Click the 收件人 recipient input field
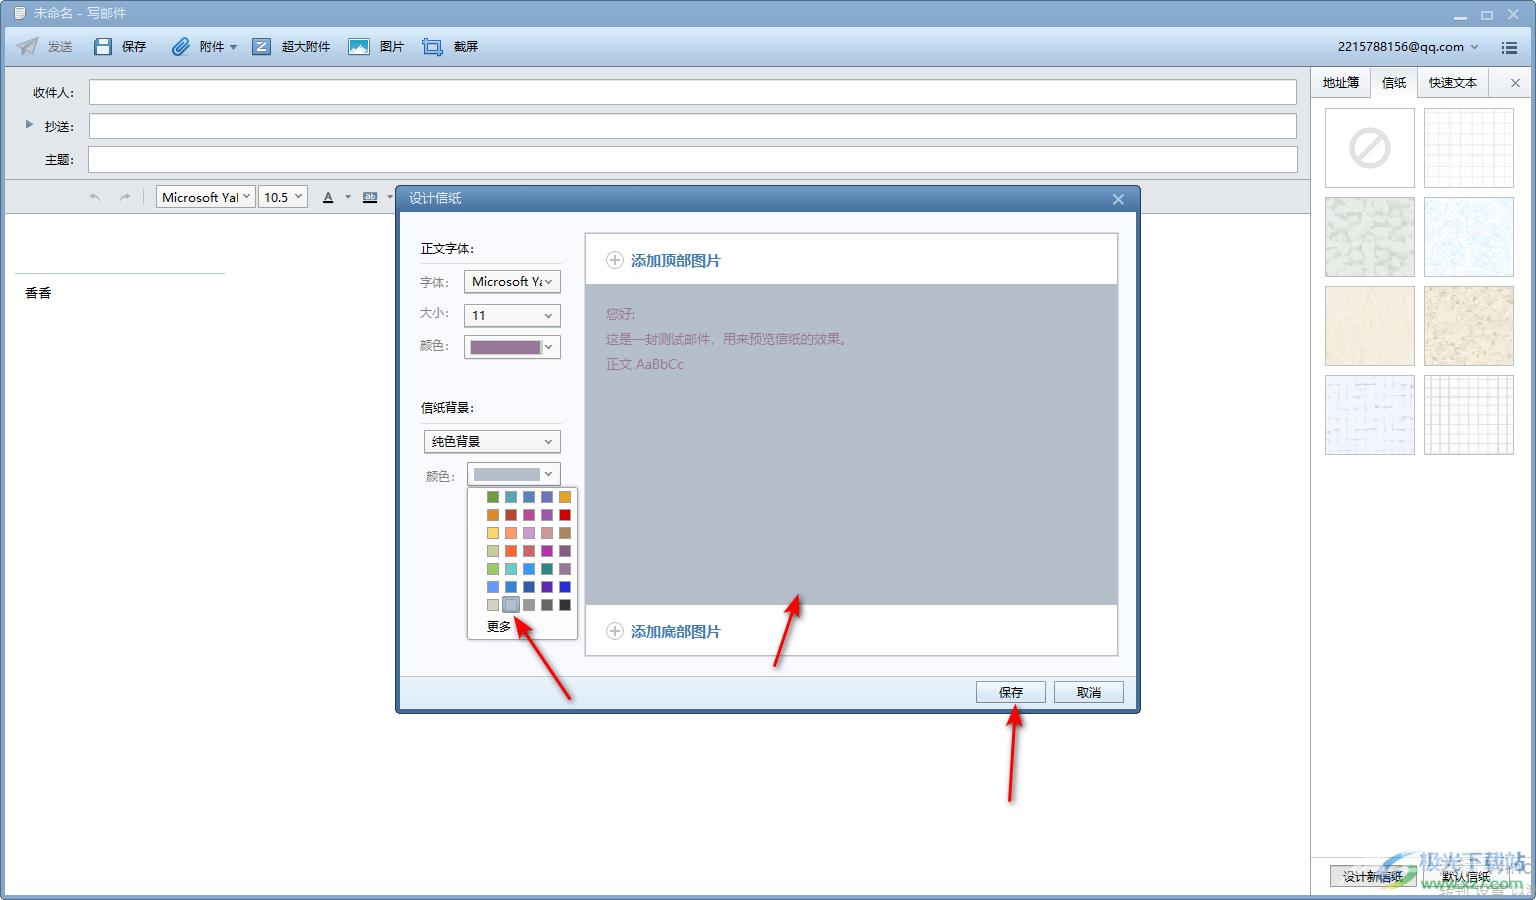The width and height of the screenshot is (1536, 900). pos(693,92)
